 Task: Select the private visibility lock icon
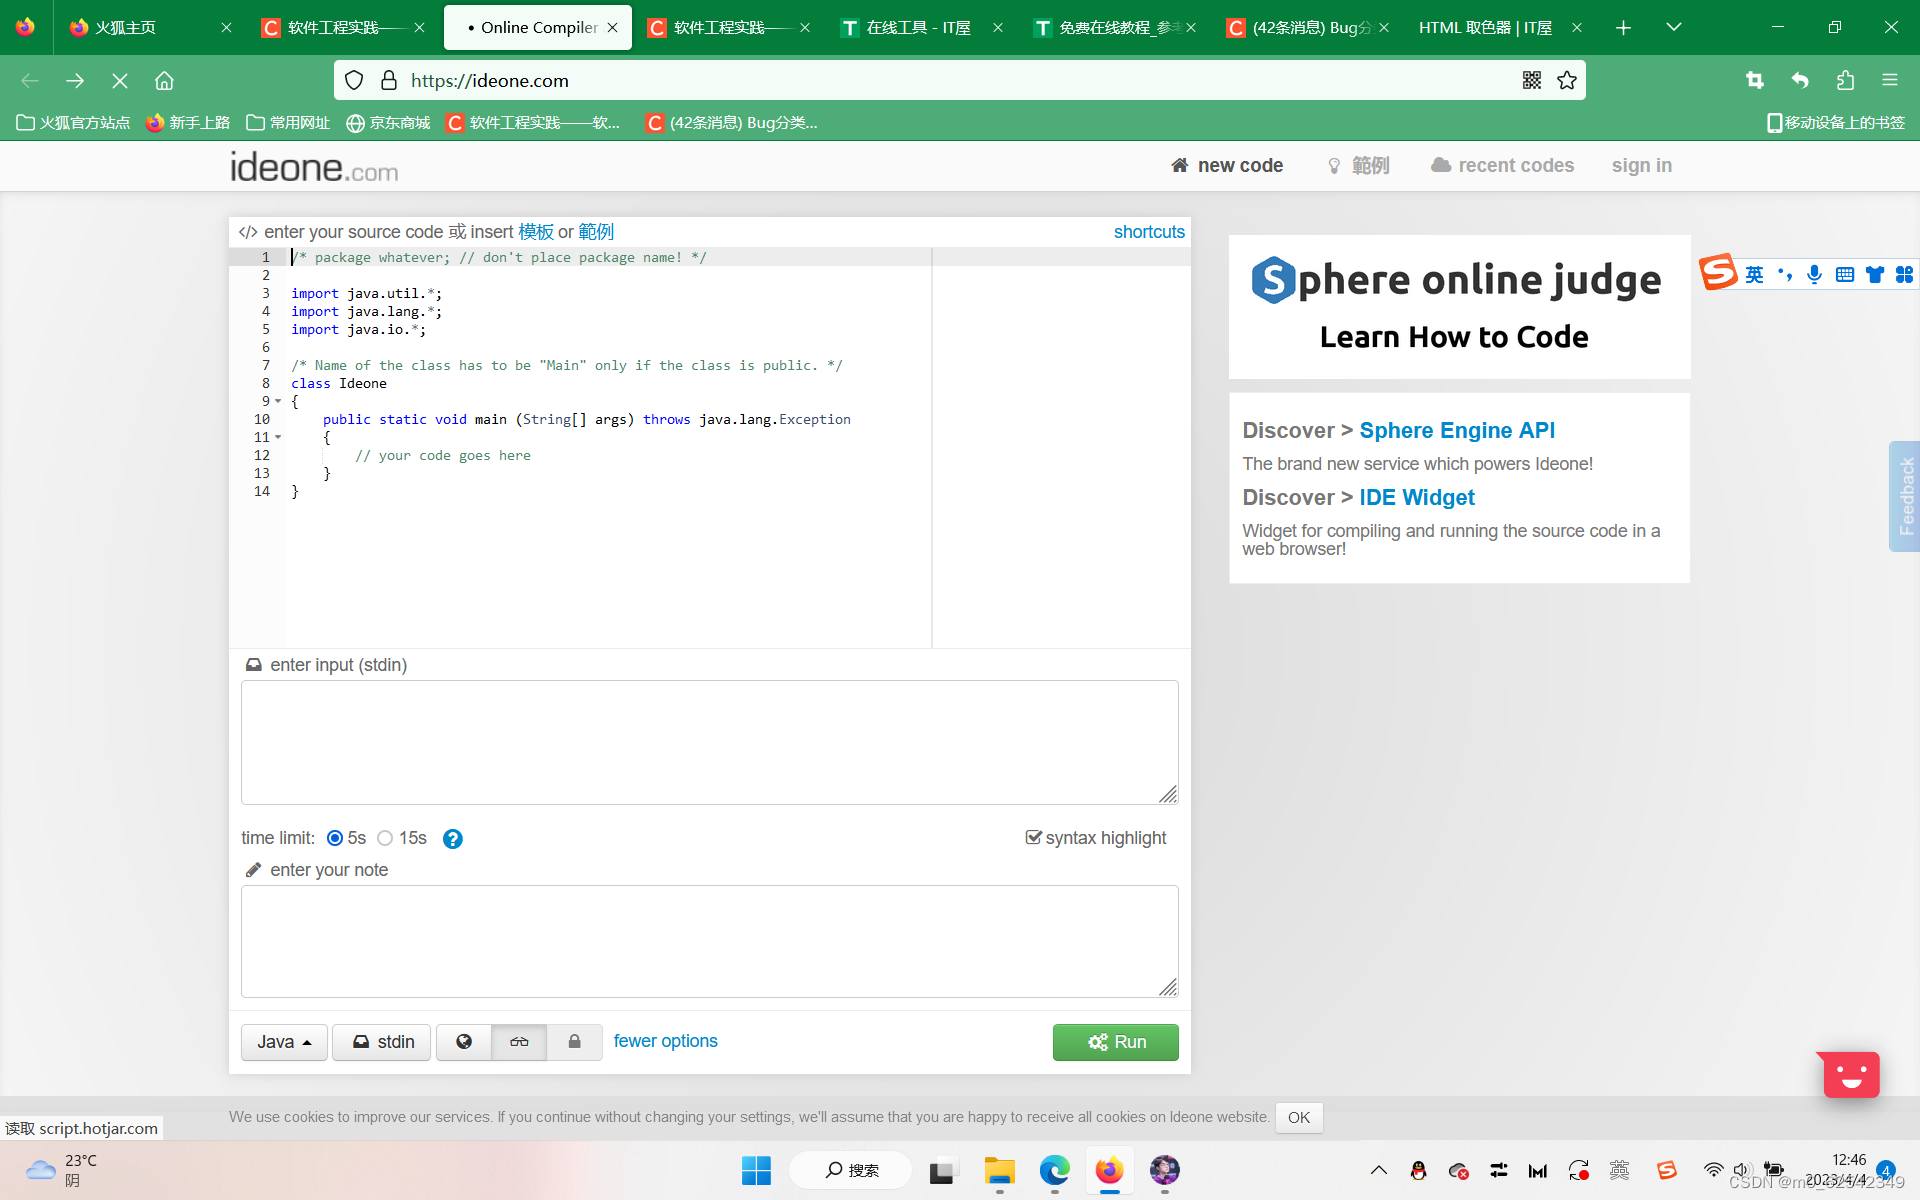[x=574, y=1042]
